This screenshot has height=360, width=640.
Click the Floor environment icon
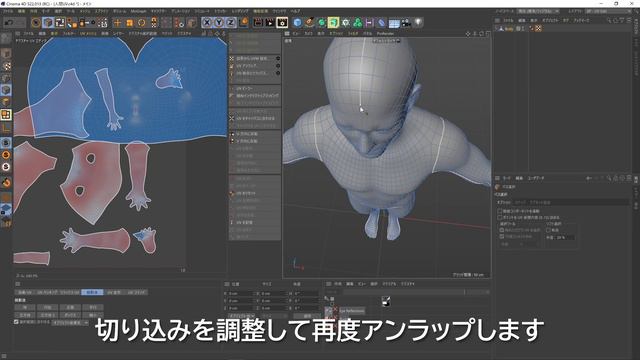point(394,23)
